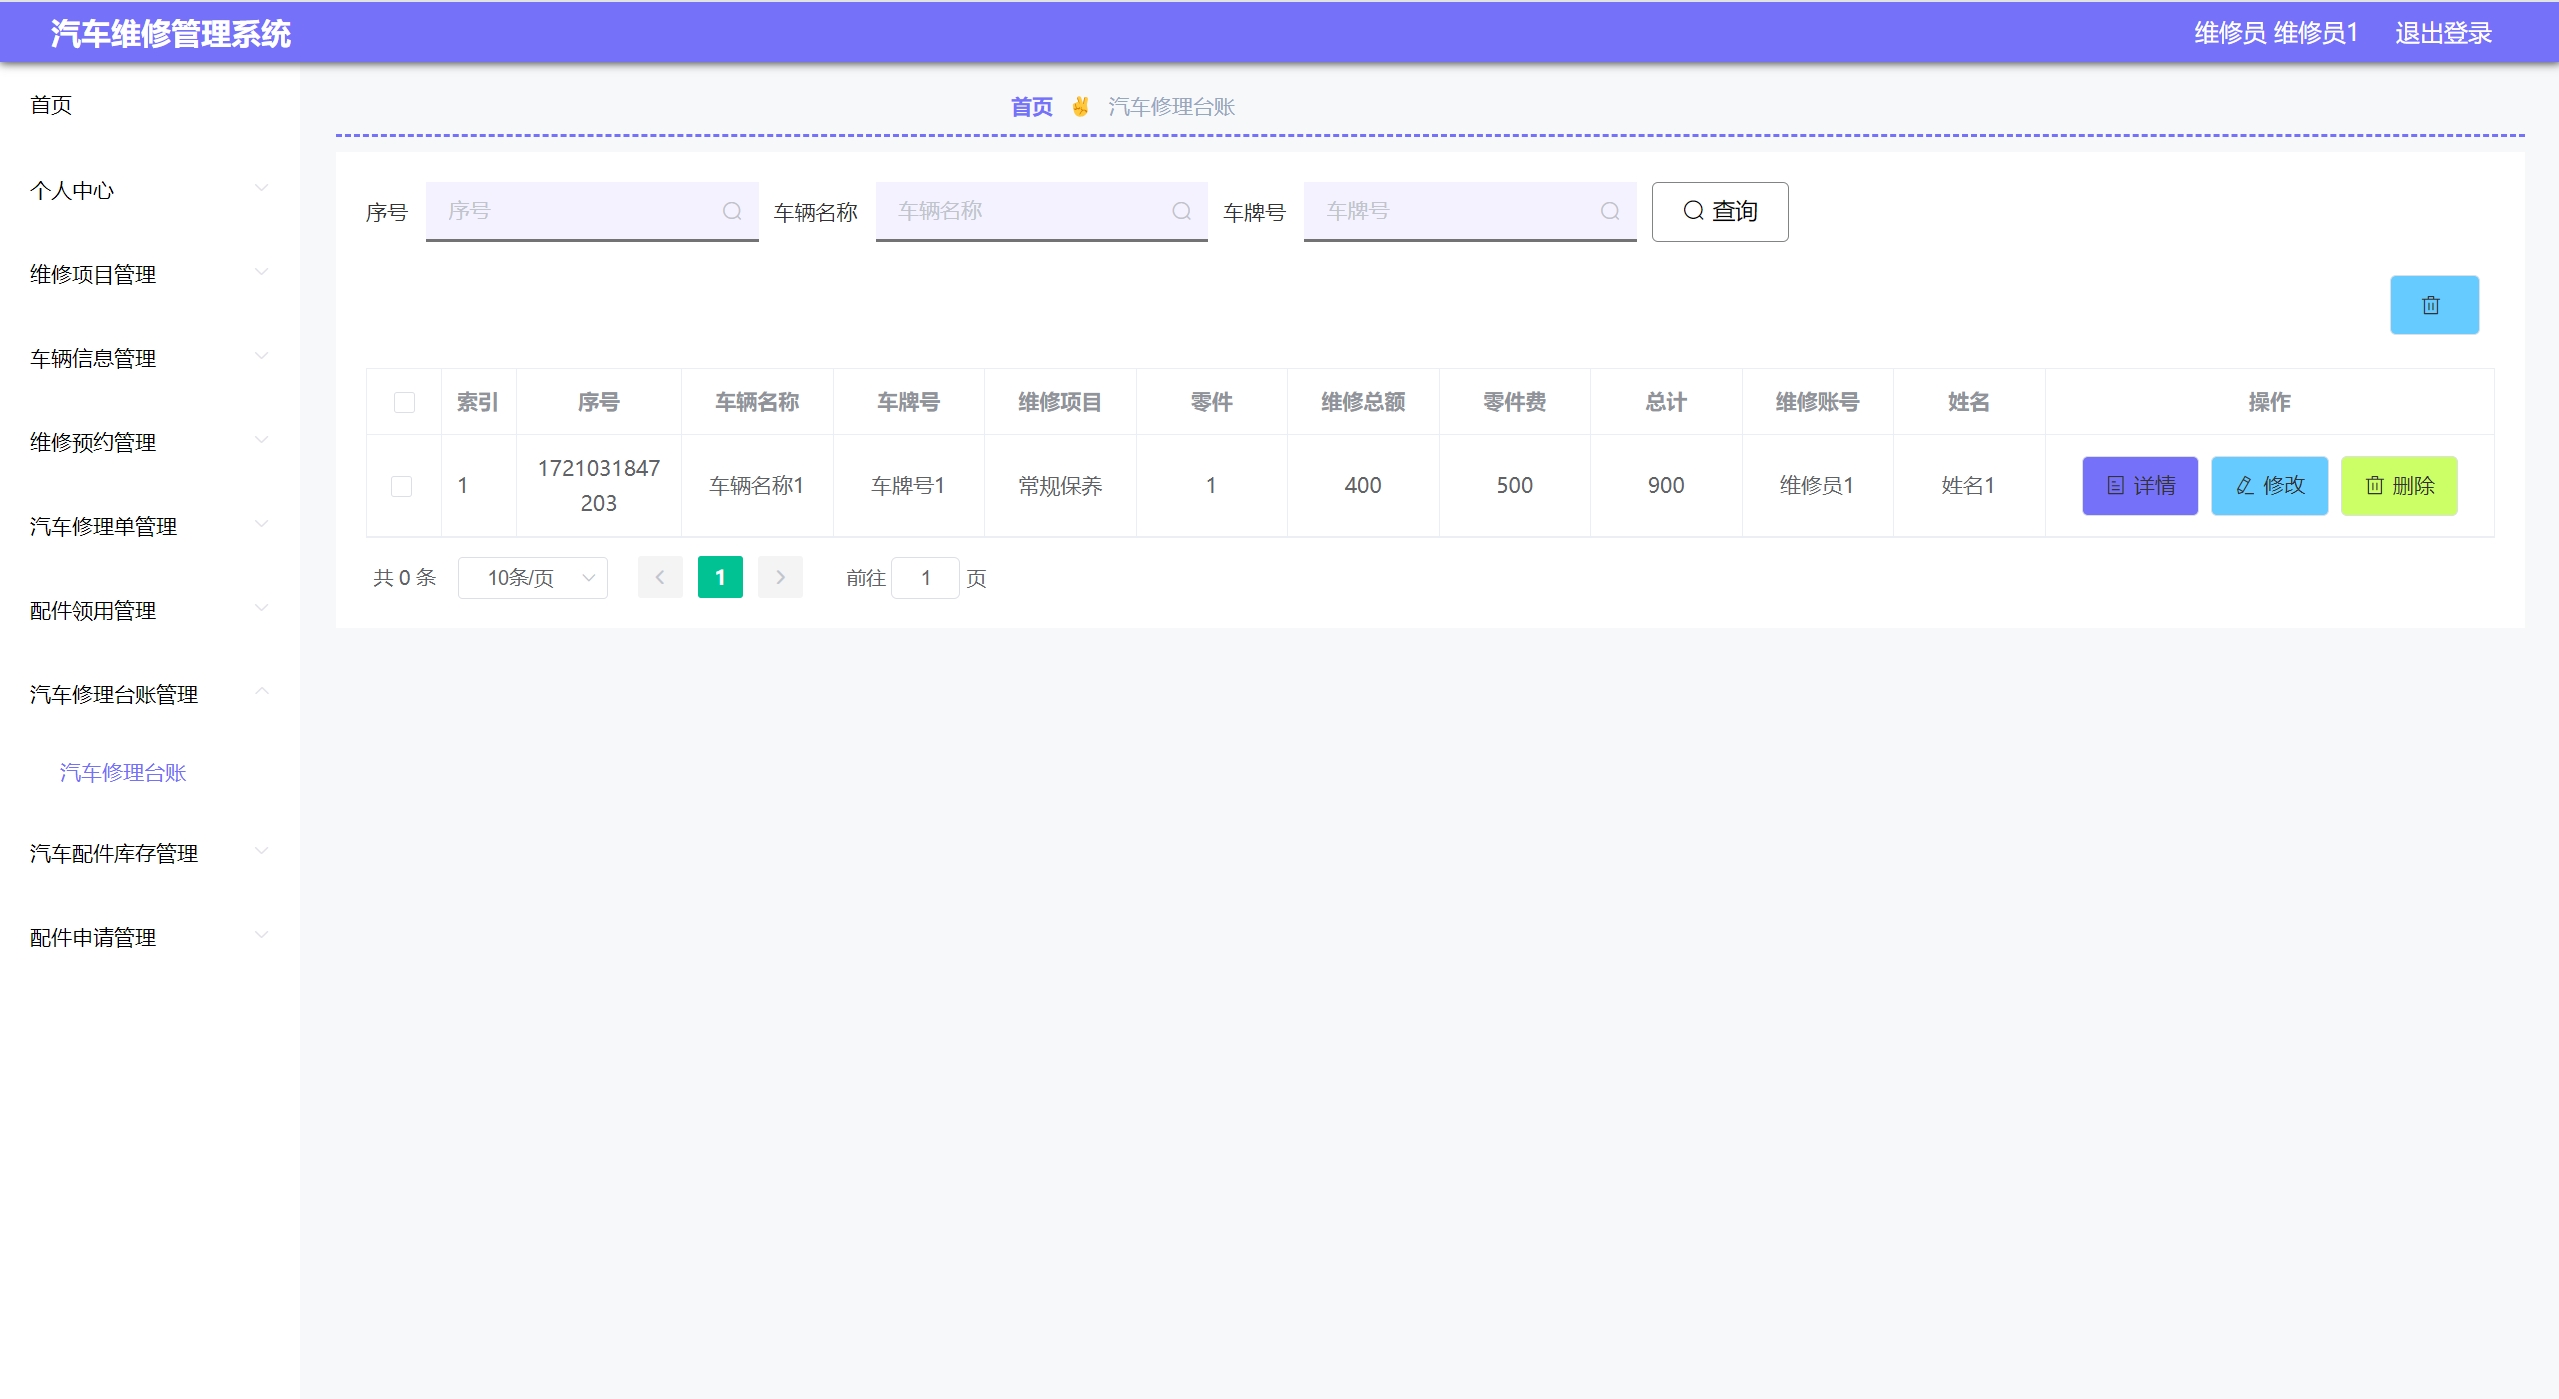This screenshot has width=2559, height=1399.
Task: Go to previous page arrow
Action: 660,577
